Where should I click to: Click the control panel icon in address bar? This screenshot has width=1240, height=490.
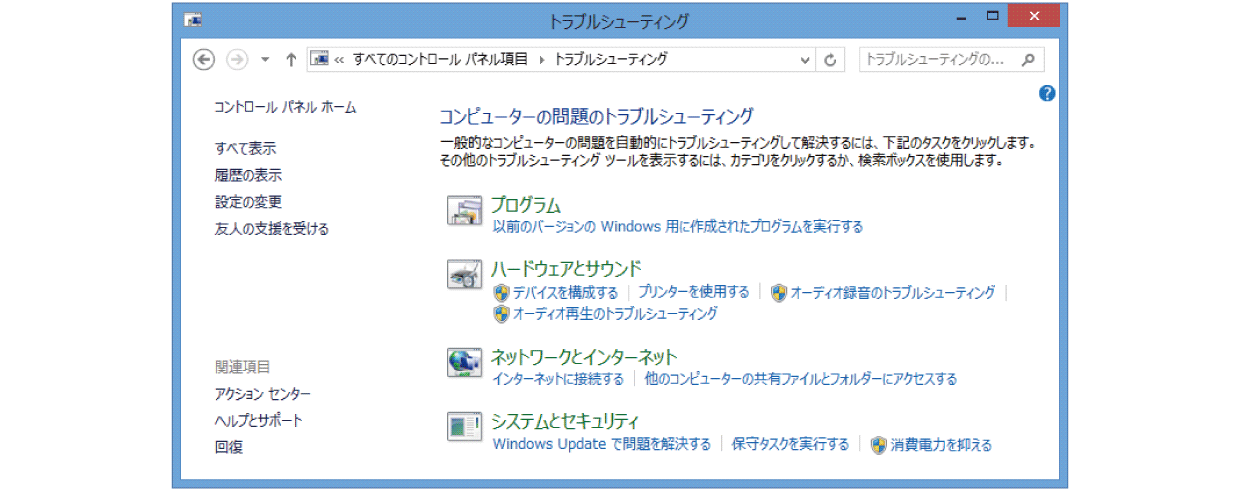point(320,59)
